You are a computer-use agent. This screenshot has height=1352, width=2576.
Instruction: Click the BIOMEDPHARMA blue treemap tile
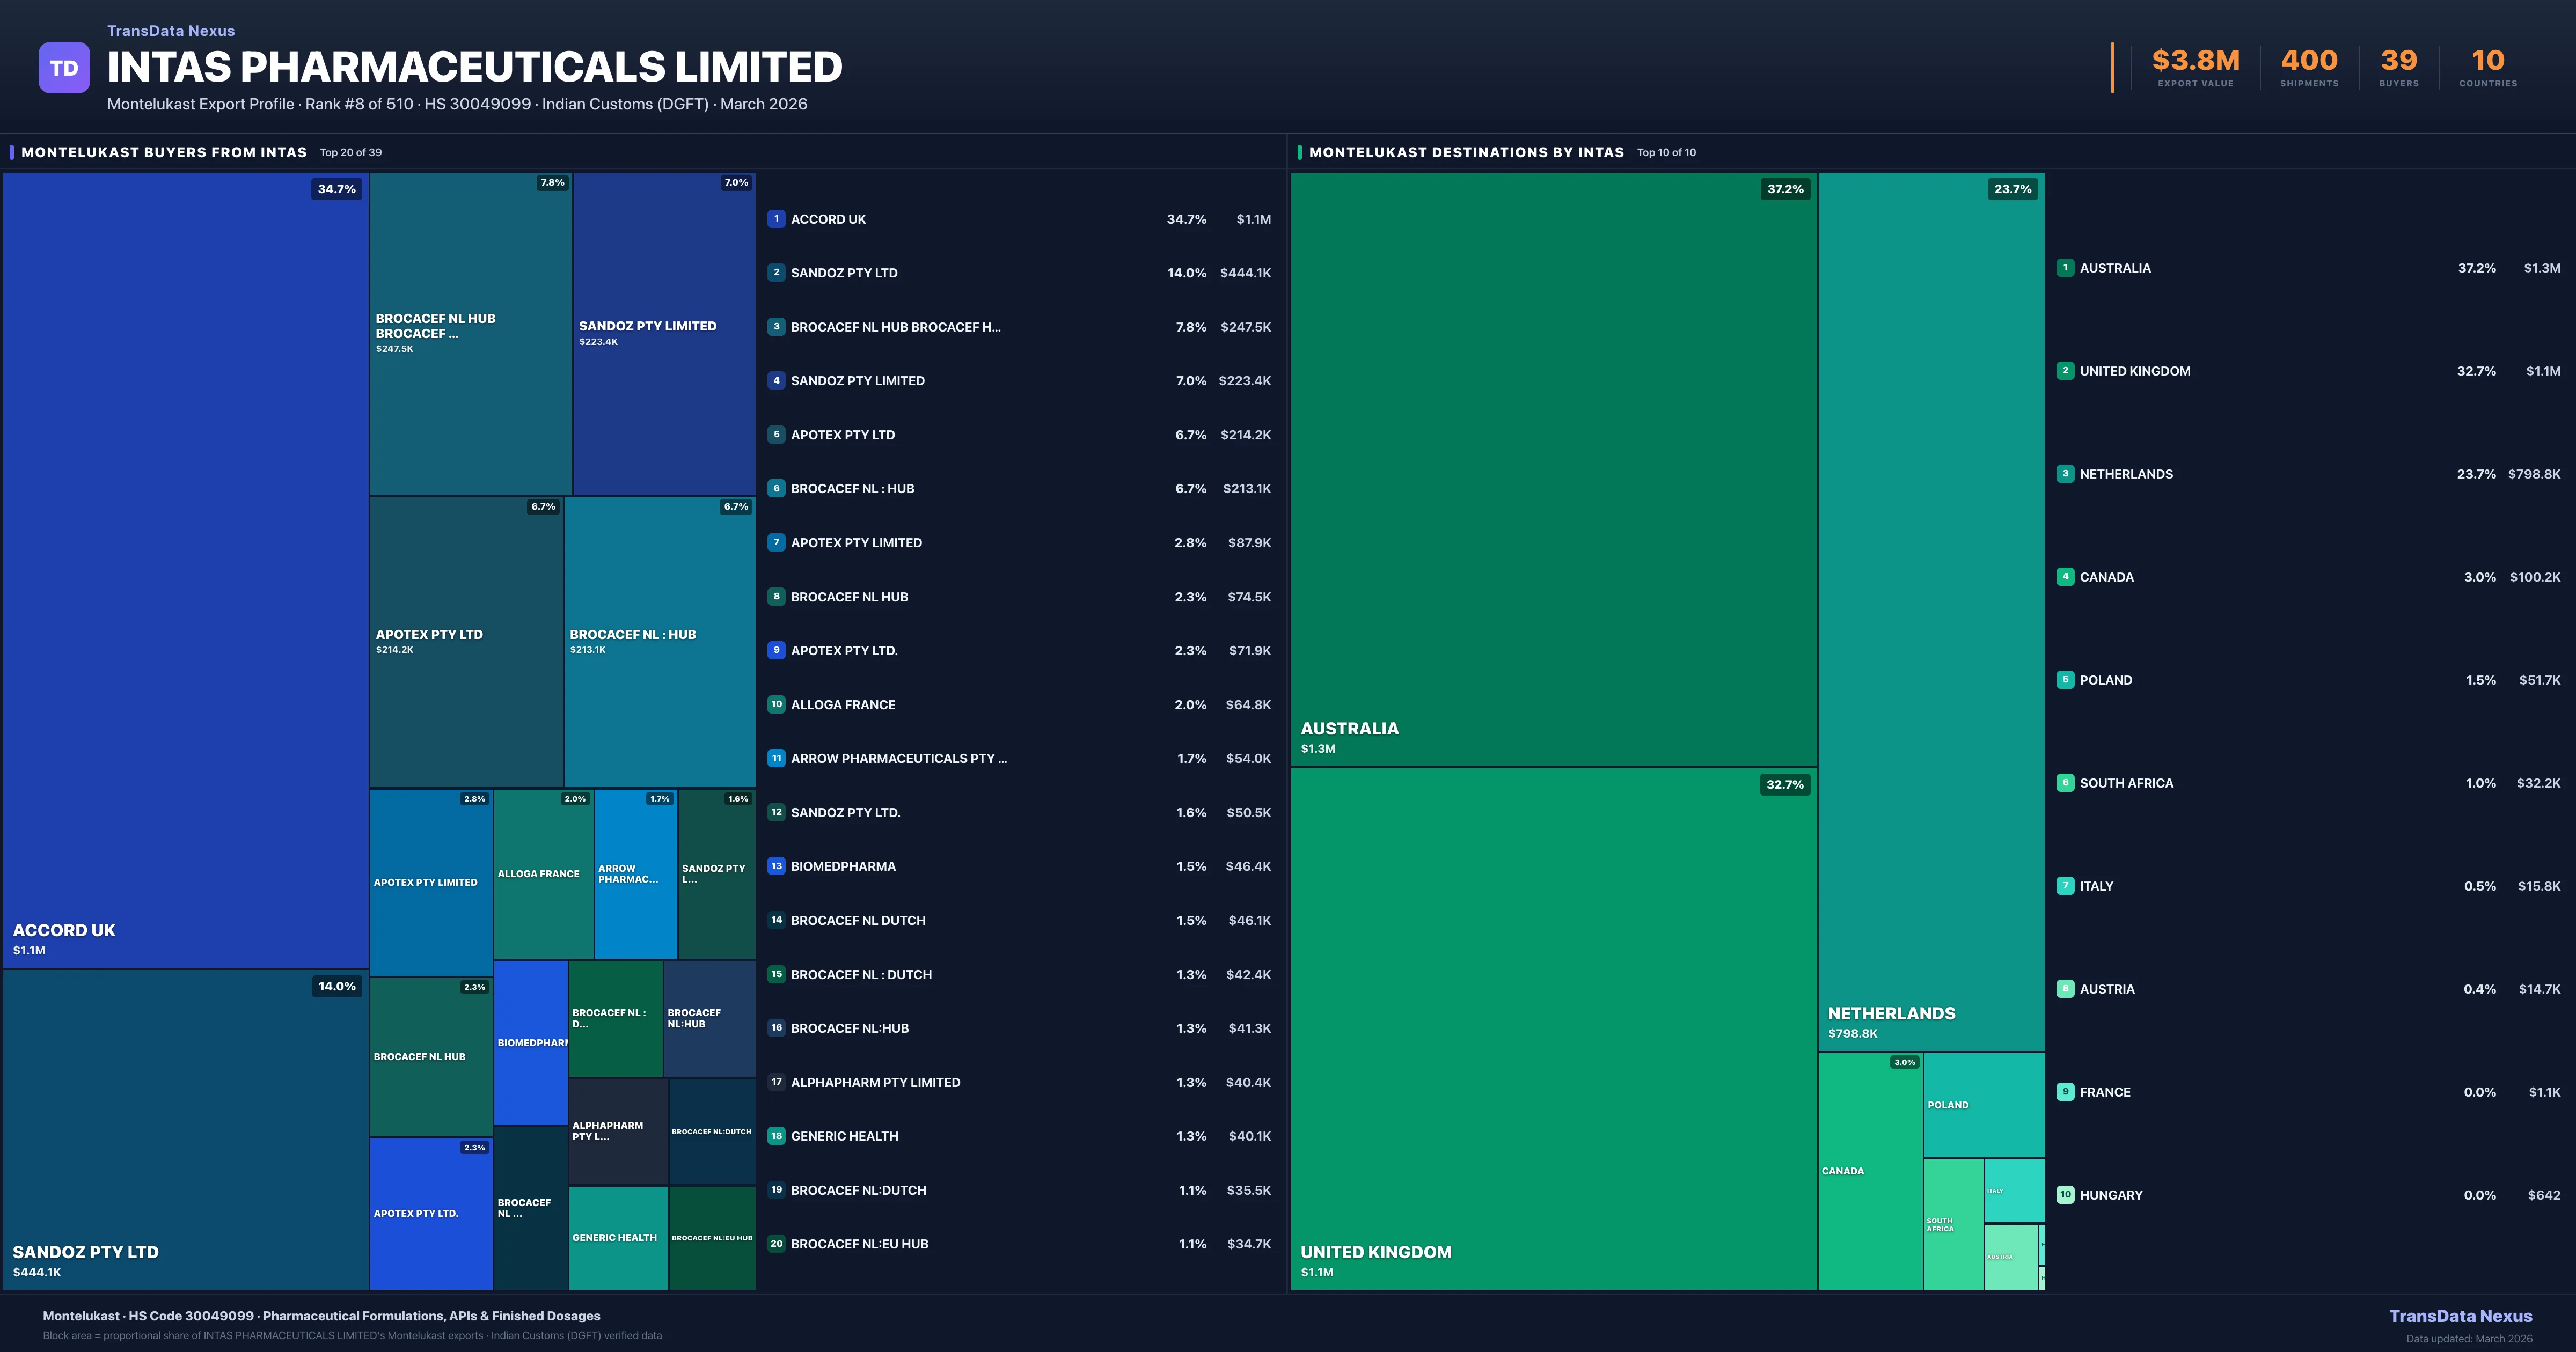[530, 1042]
